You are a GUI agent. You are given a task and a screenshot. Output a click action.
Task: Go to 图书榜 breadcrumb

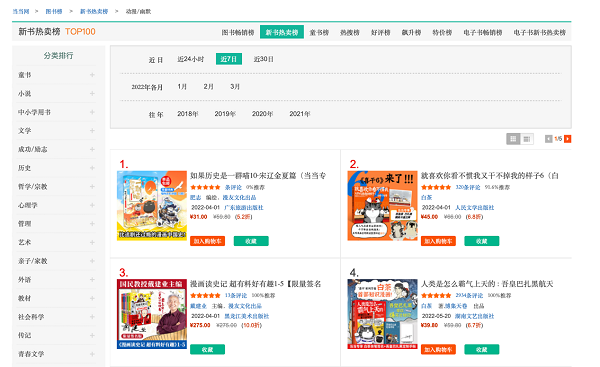click(54, 11)
